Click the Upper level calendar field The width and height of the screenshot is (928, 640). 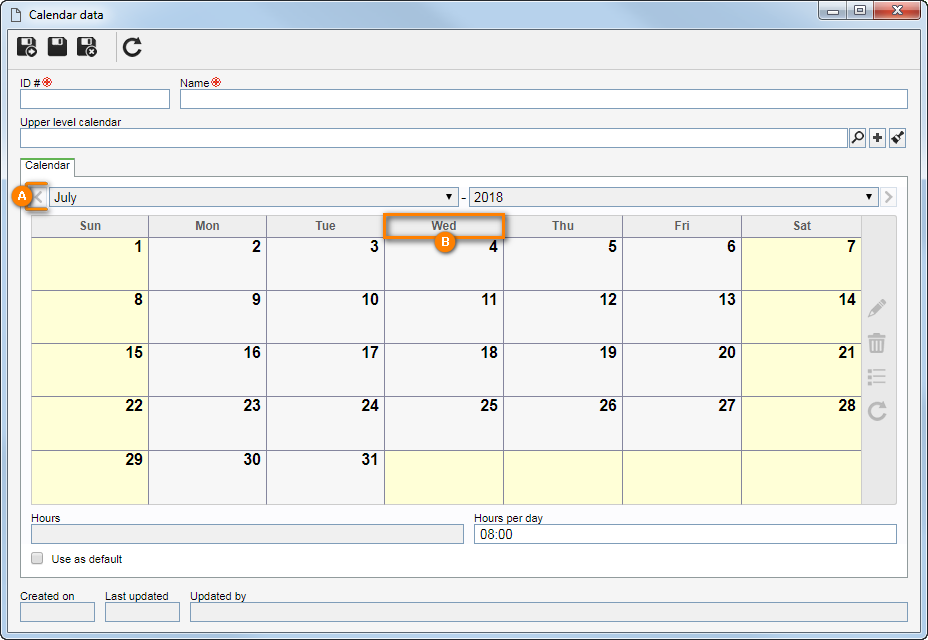tap(434, 138)
